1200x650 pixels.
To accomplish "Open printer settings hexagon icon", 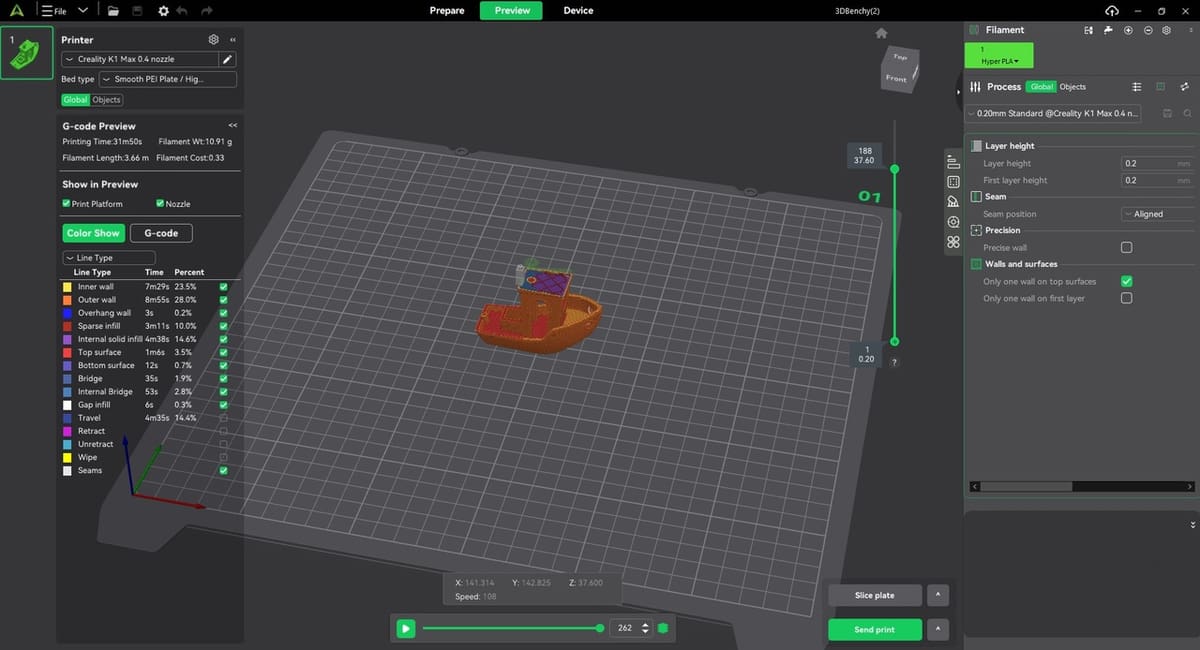I will (x=213, y=39).
